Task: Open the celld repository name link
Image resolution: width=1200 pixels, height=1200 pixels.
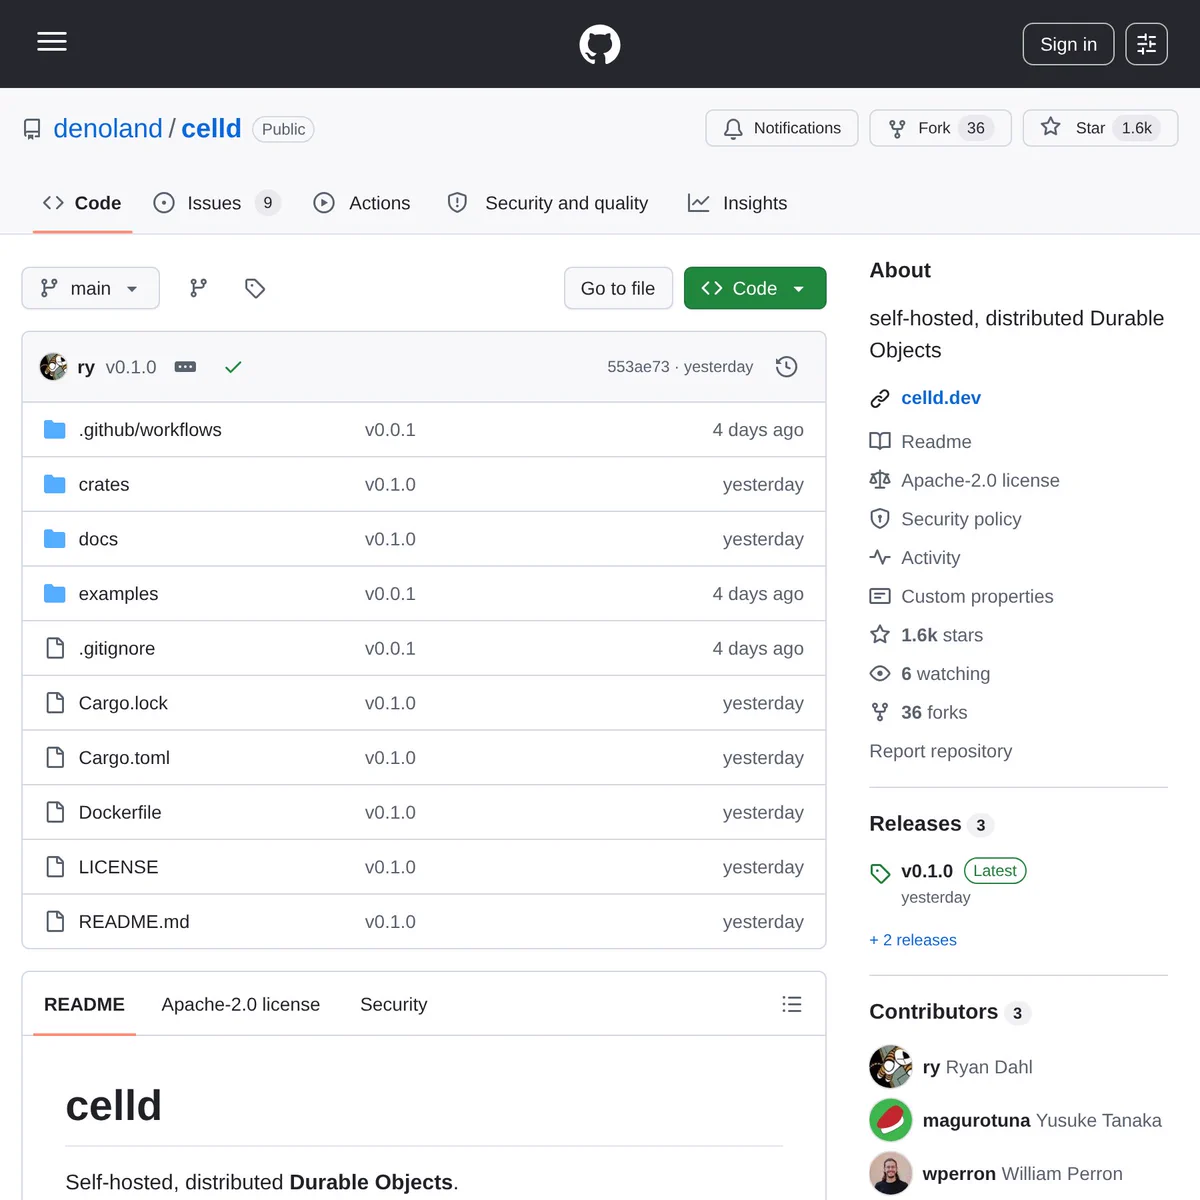Action: click(x=211, y=129)
